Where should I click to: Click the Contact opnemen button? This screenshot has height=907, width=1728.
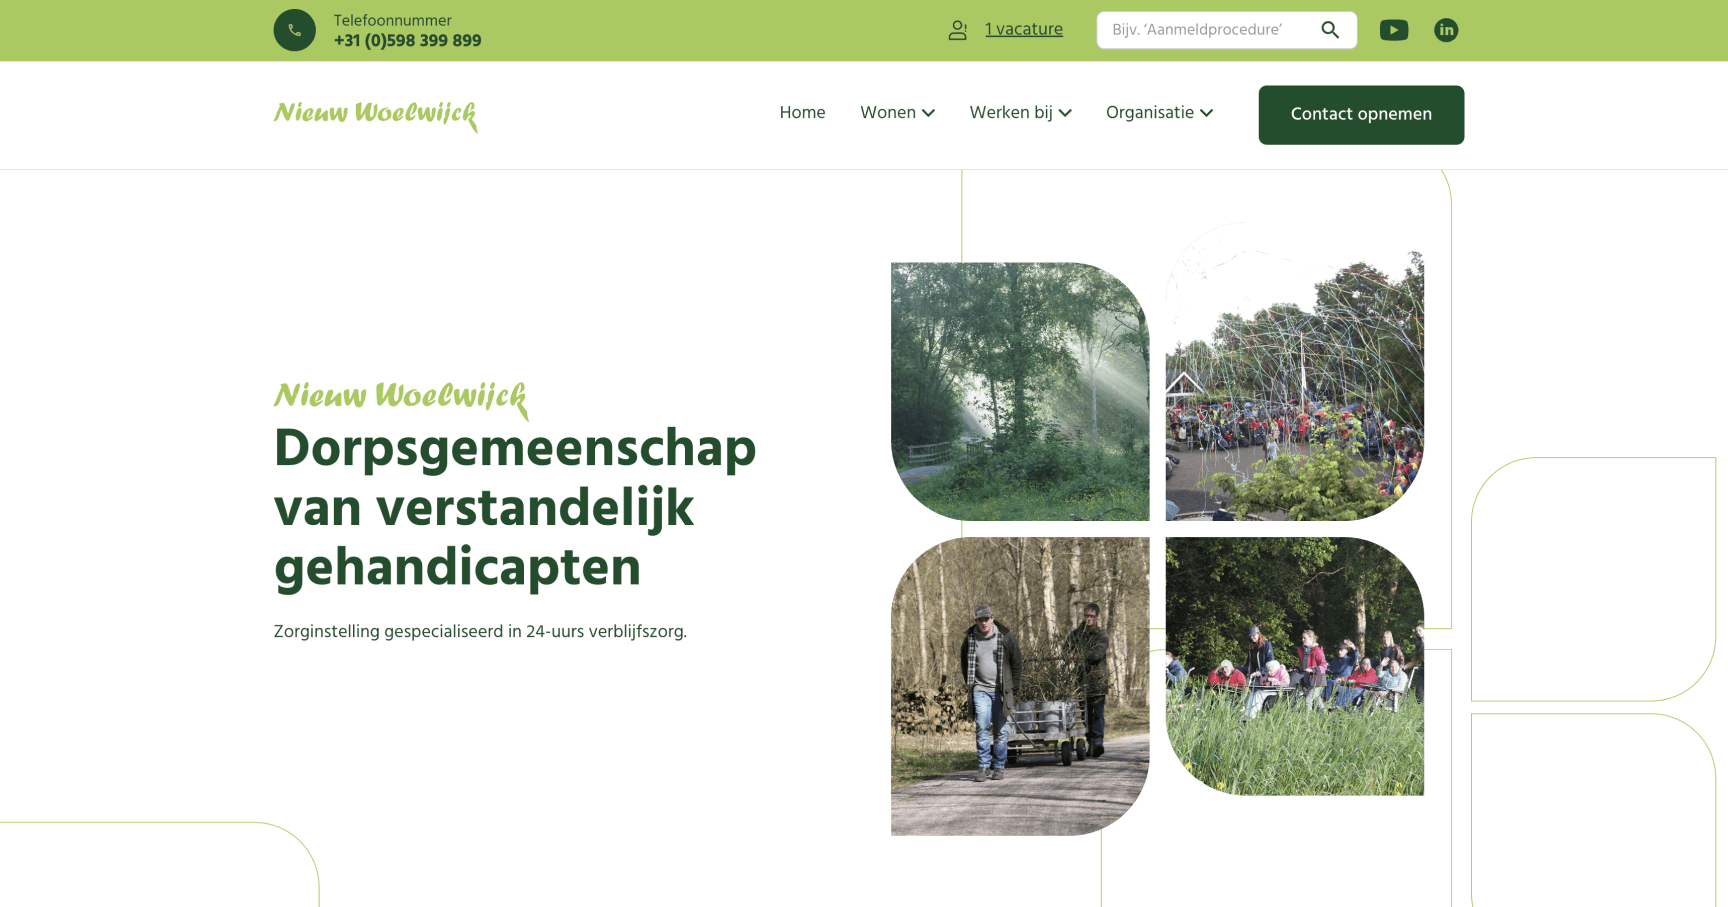click(x=1361, y=114)
